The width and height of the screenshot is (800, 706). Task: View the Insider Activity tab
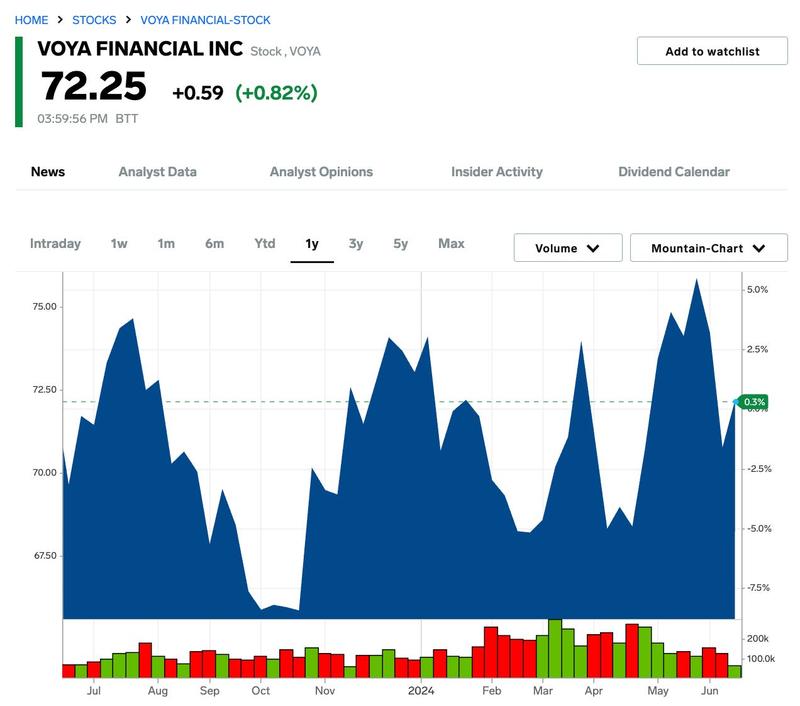coord(496,172)
